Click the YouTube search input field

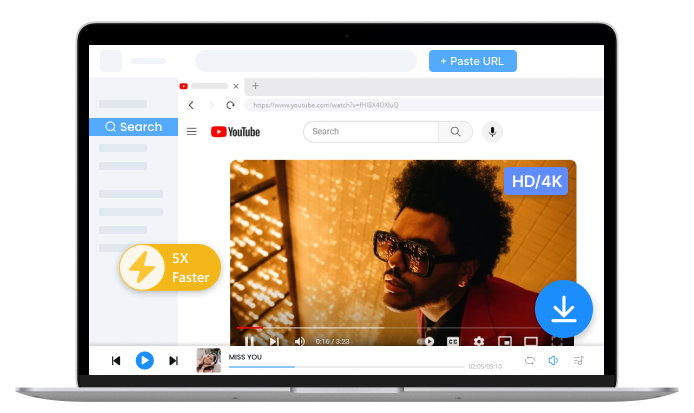click(371, 131)
